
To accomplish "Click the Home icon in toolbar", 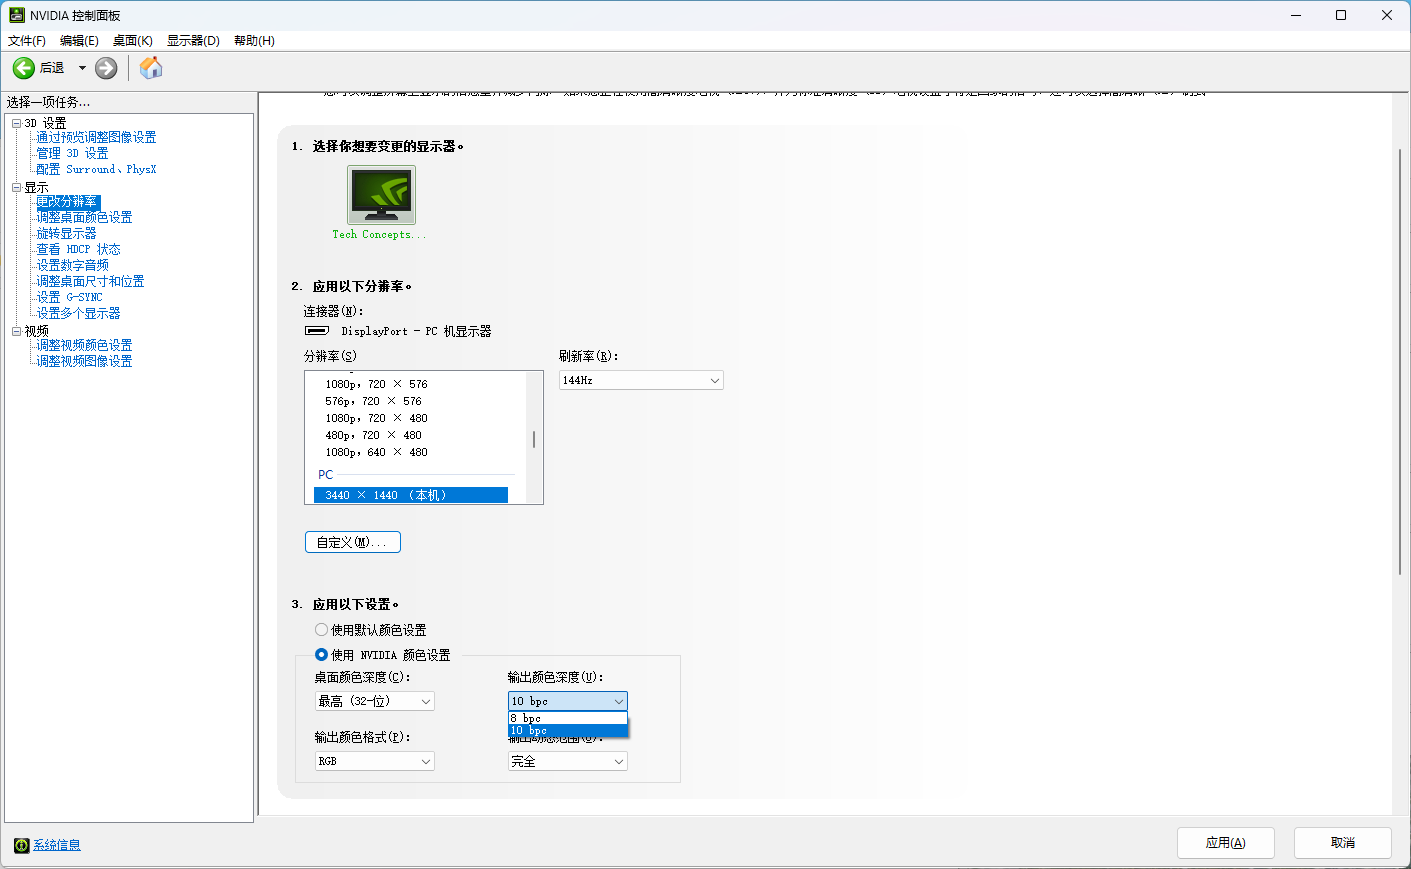I will 151,68.
